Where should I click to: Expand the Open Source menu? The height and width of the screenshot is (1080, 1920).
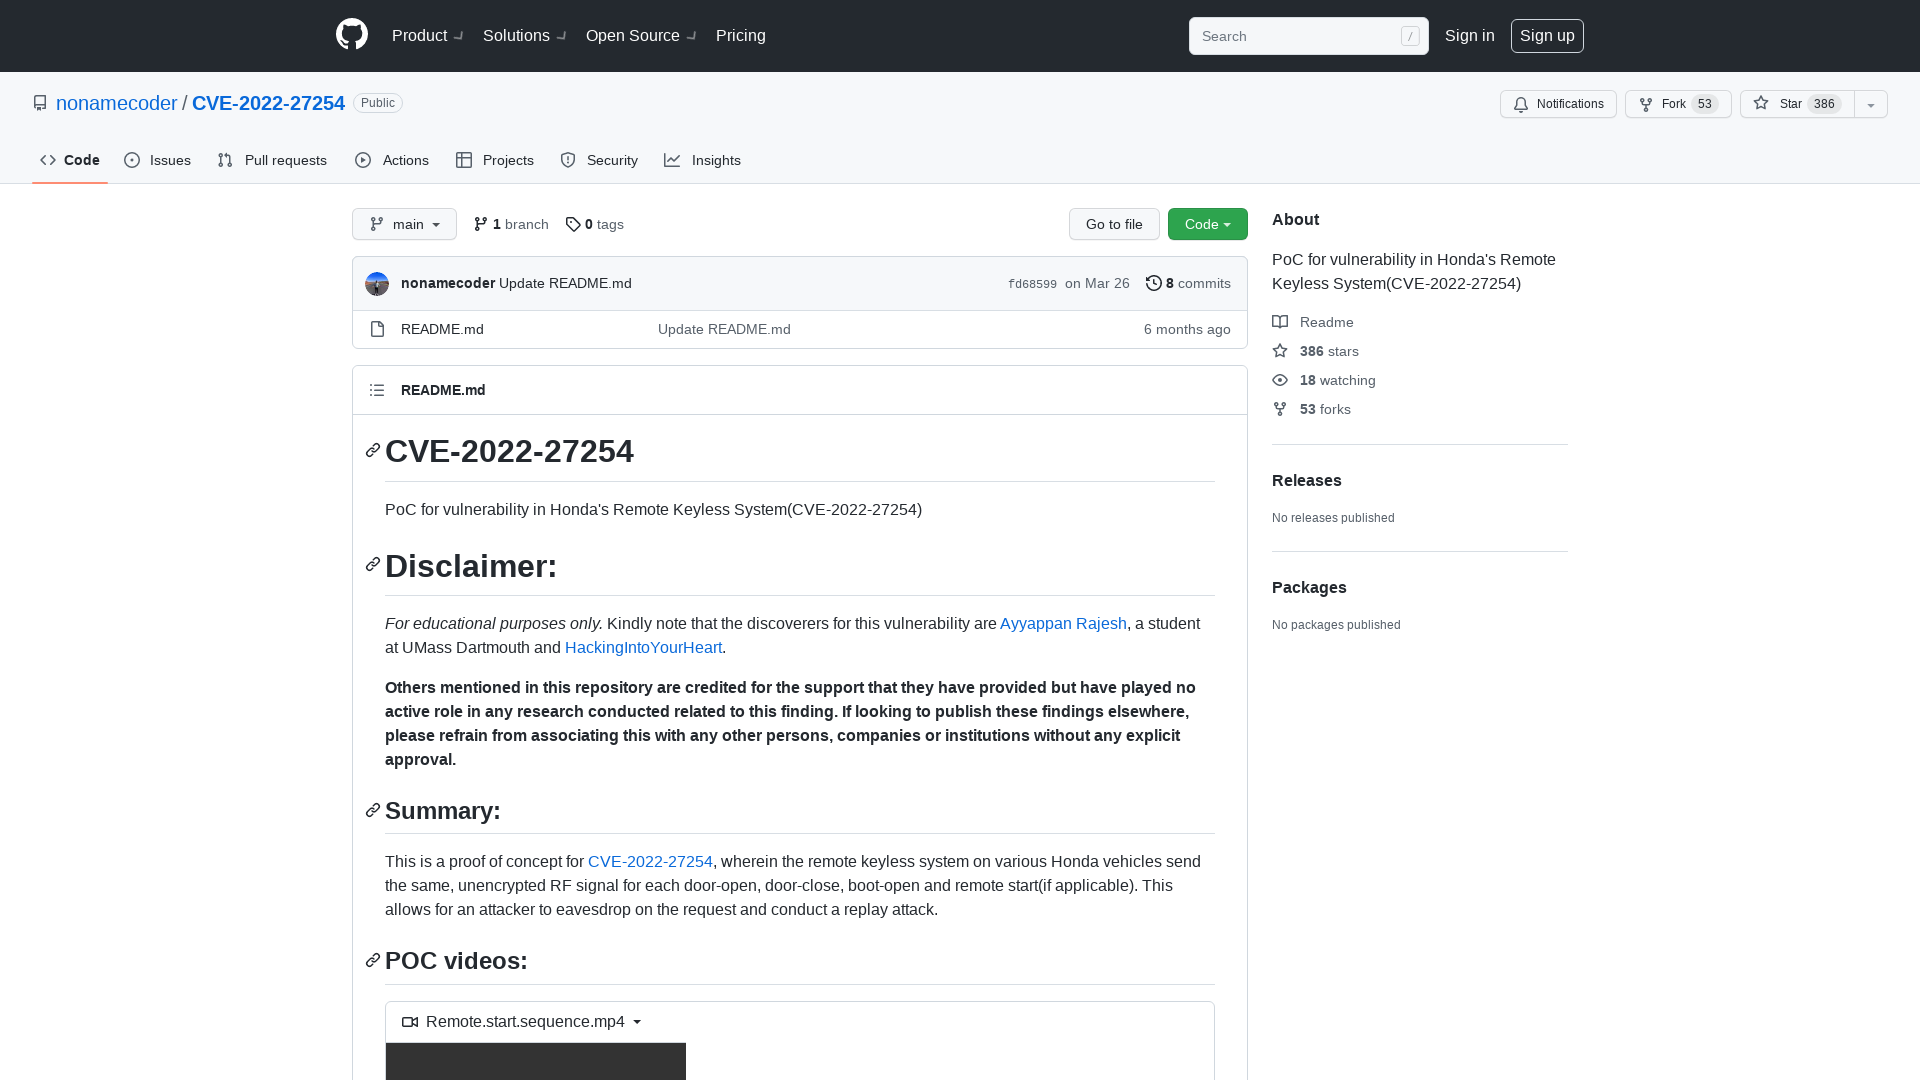641,36
